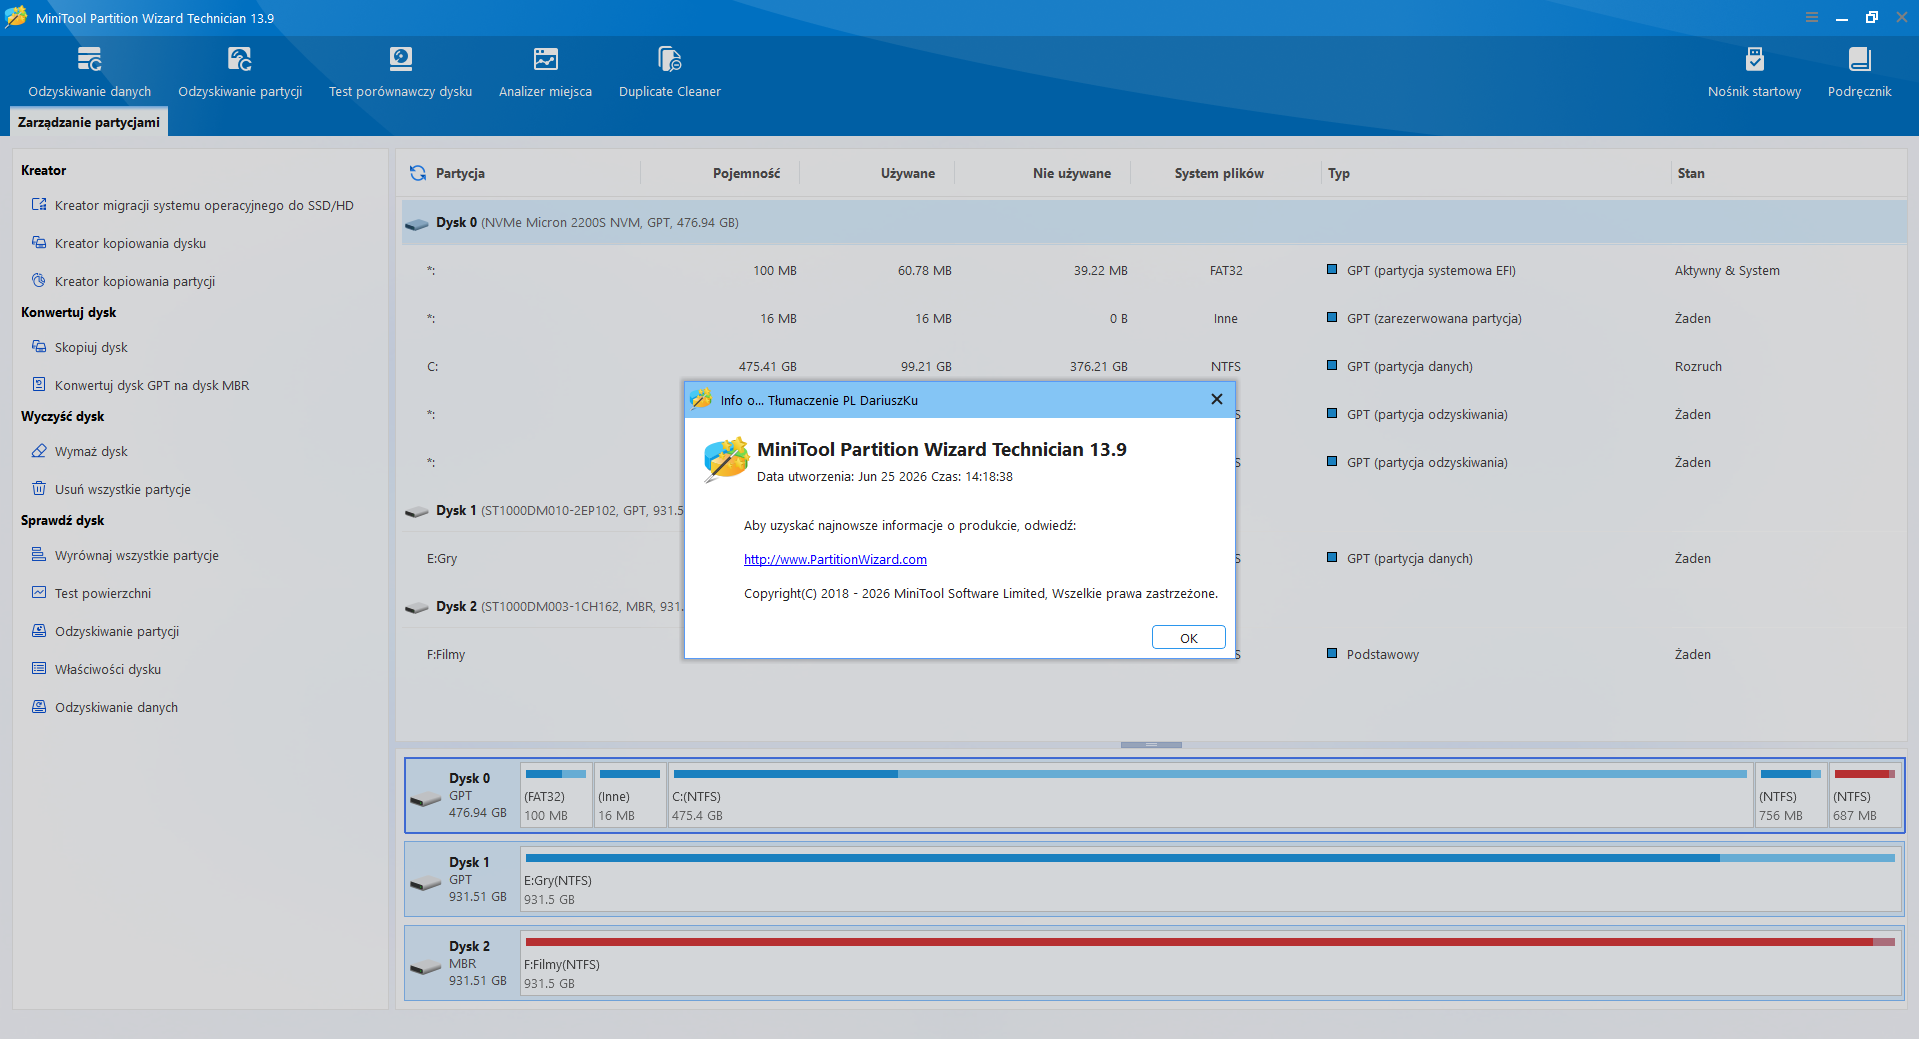The height and width of the screenshot is (1039, 1919).
Task: Sort by the Pojemność column header
Action: coord(746,173)
